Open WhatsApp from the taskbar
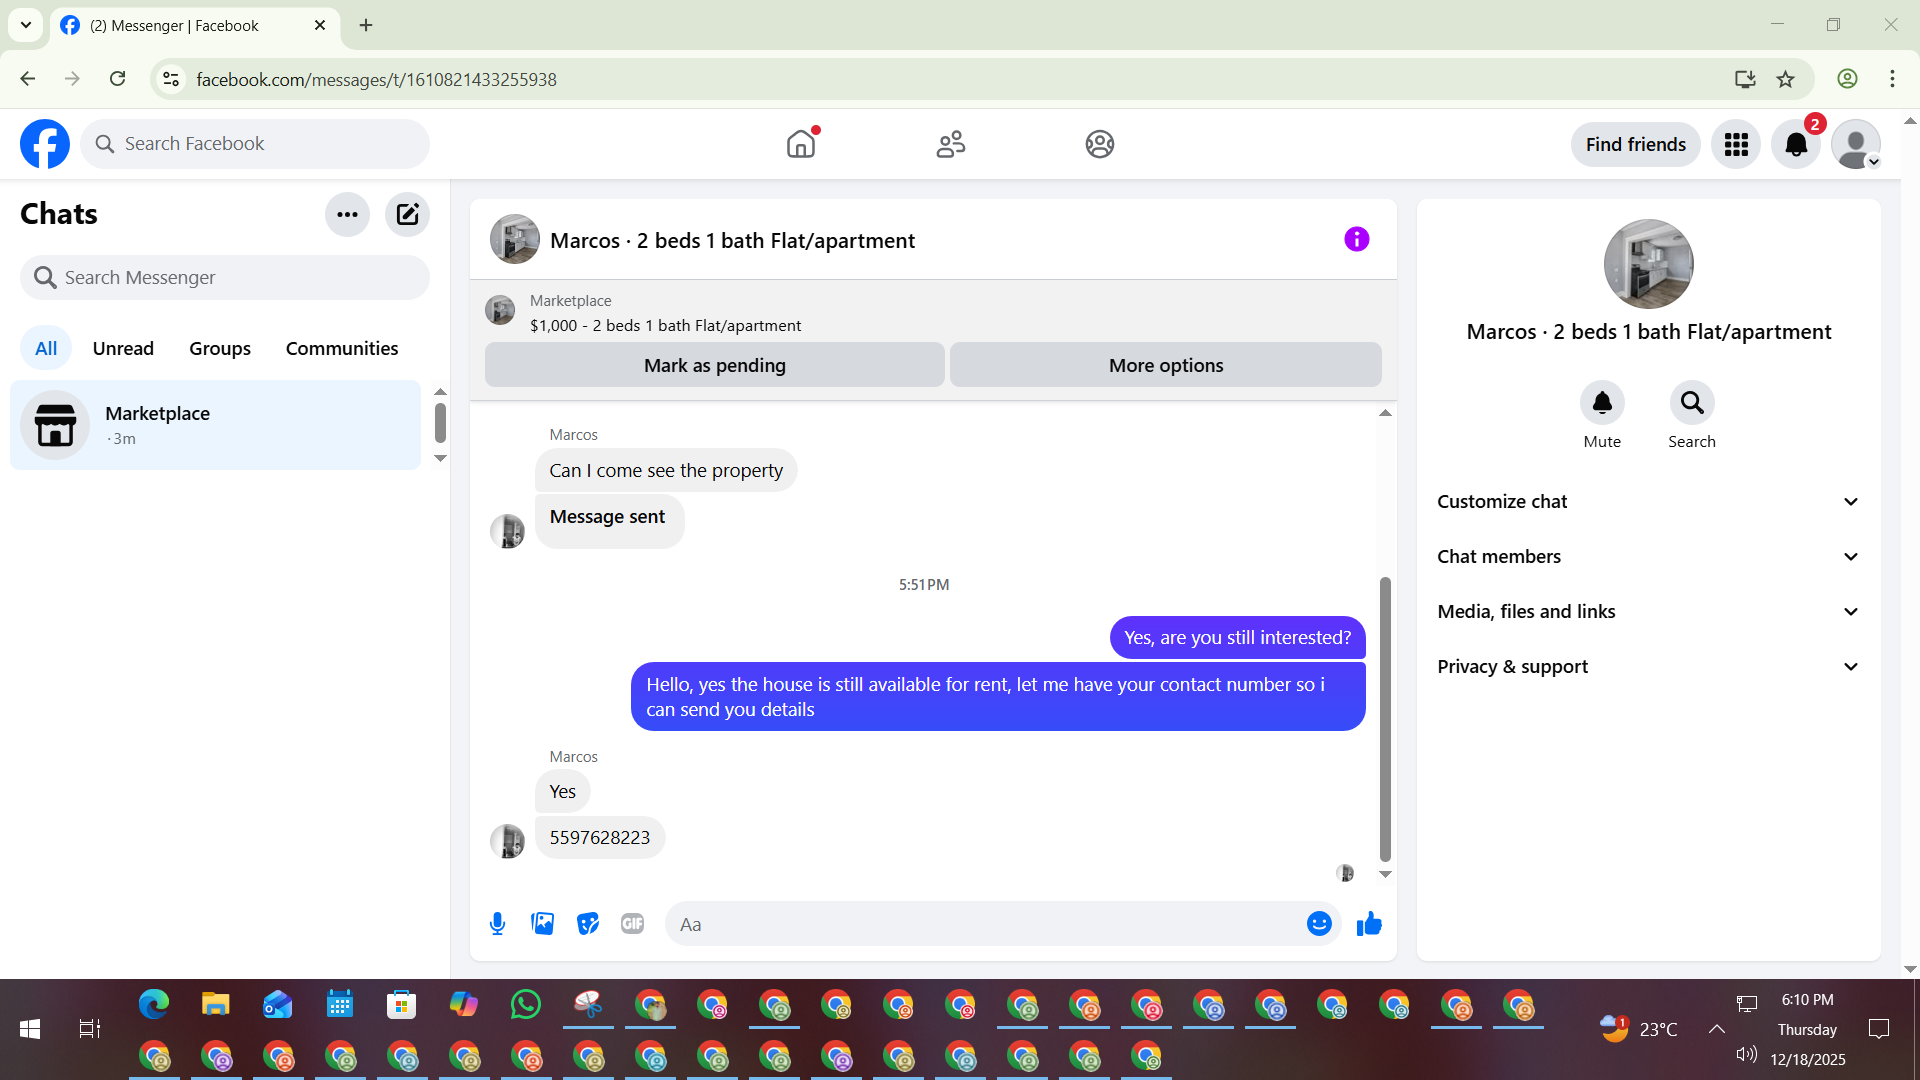This screenshot has height=1080, width=1920. (525, 1004)
